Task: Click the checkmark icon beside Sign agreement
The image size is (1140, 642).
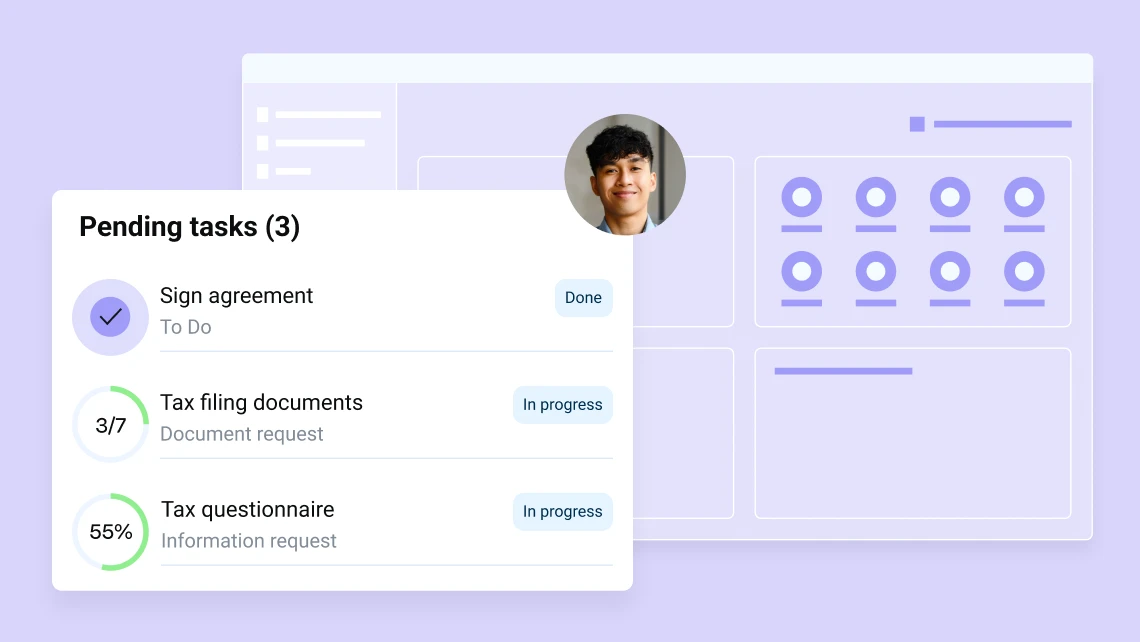Action: click(x=110, y=316)
